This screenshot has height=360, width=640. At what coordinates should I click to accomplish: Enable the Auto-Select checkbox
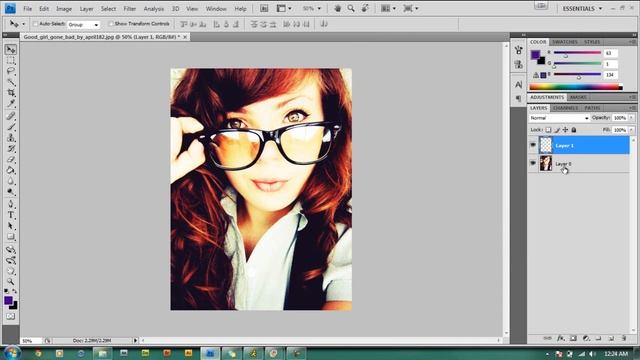35,24
